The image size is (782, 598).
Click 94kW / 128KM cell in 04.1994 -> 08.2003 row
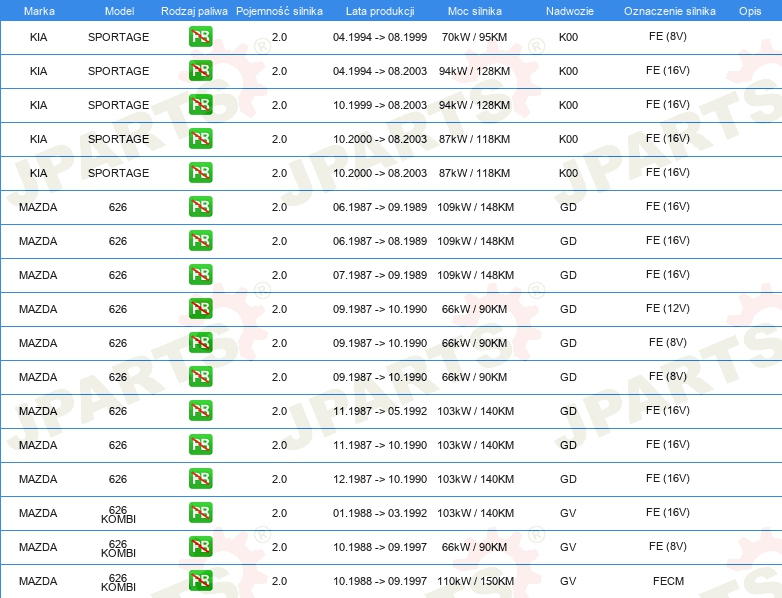tap(474, 71)
